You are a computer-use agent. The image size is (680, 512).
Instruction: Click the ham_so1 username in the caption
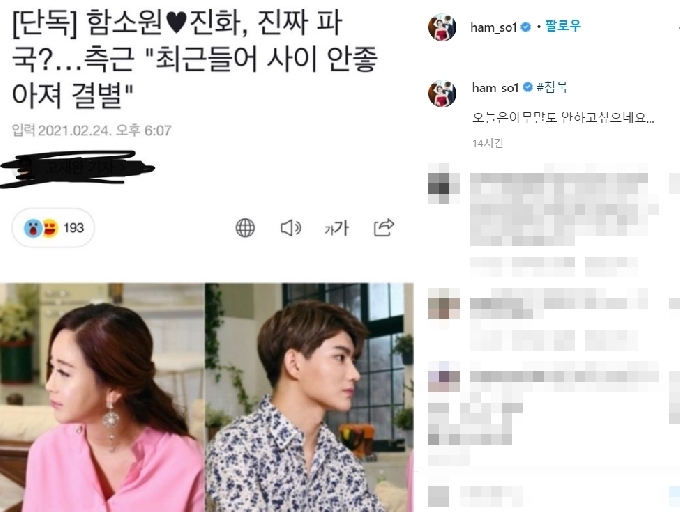coord(495,88)
